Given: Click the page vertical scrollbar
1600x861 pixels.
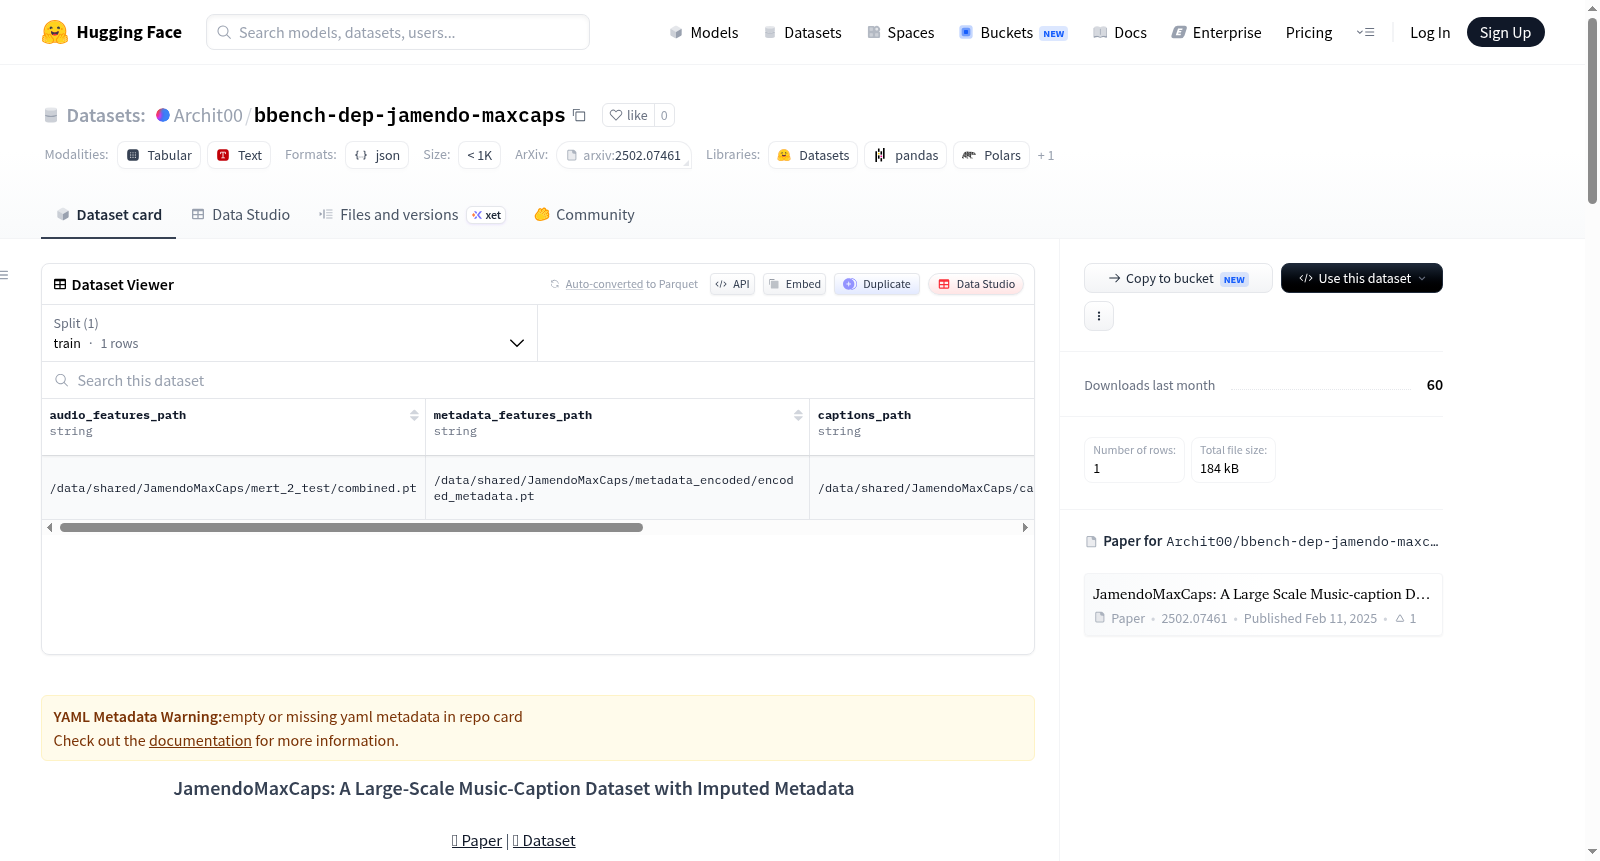Looking at the screenshot, I should tap(1592, 110).
